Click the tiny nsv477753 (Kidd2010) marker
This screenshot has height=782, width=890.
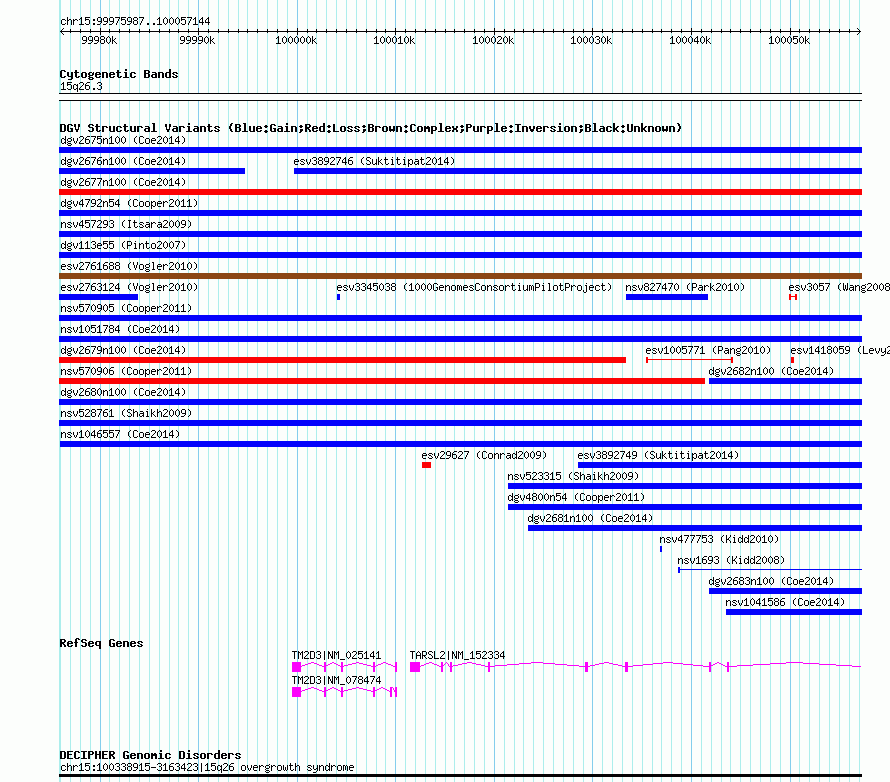[x=661, y=549]
